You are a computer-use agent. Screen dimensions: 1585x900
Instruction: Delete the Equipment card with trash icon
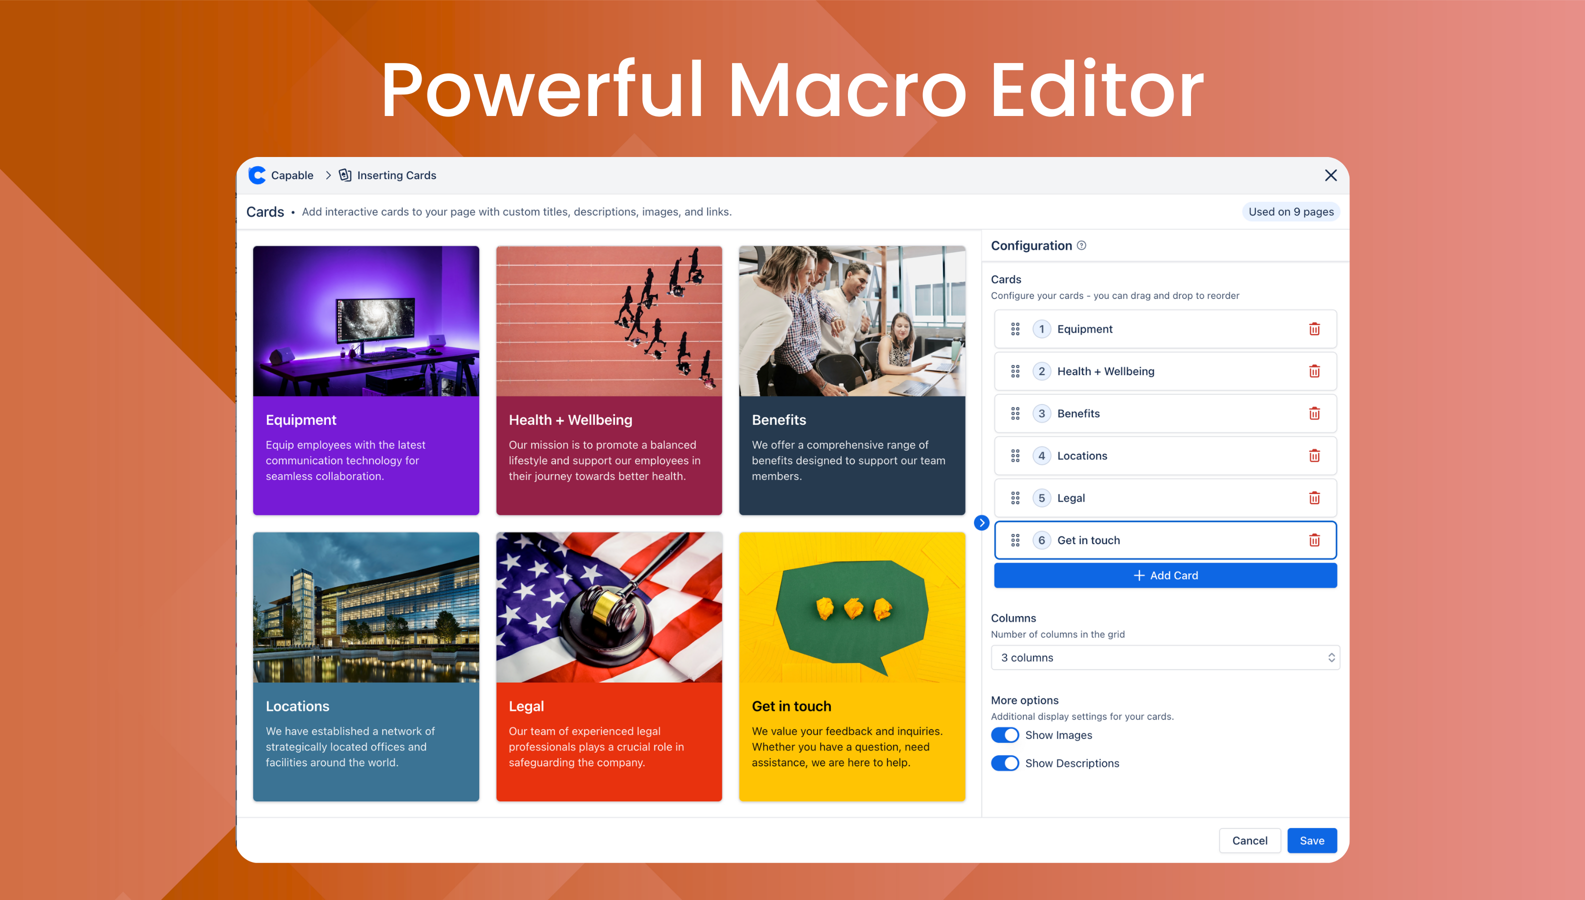click(x=1314, y=329)
